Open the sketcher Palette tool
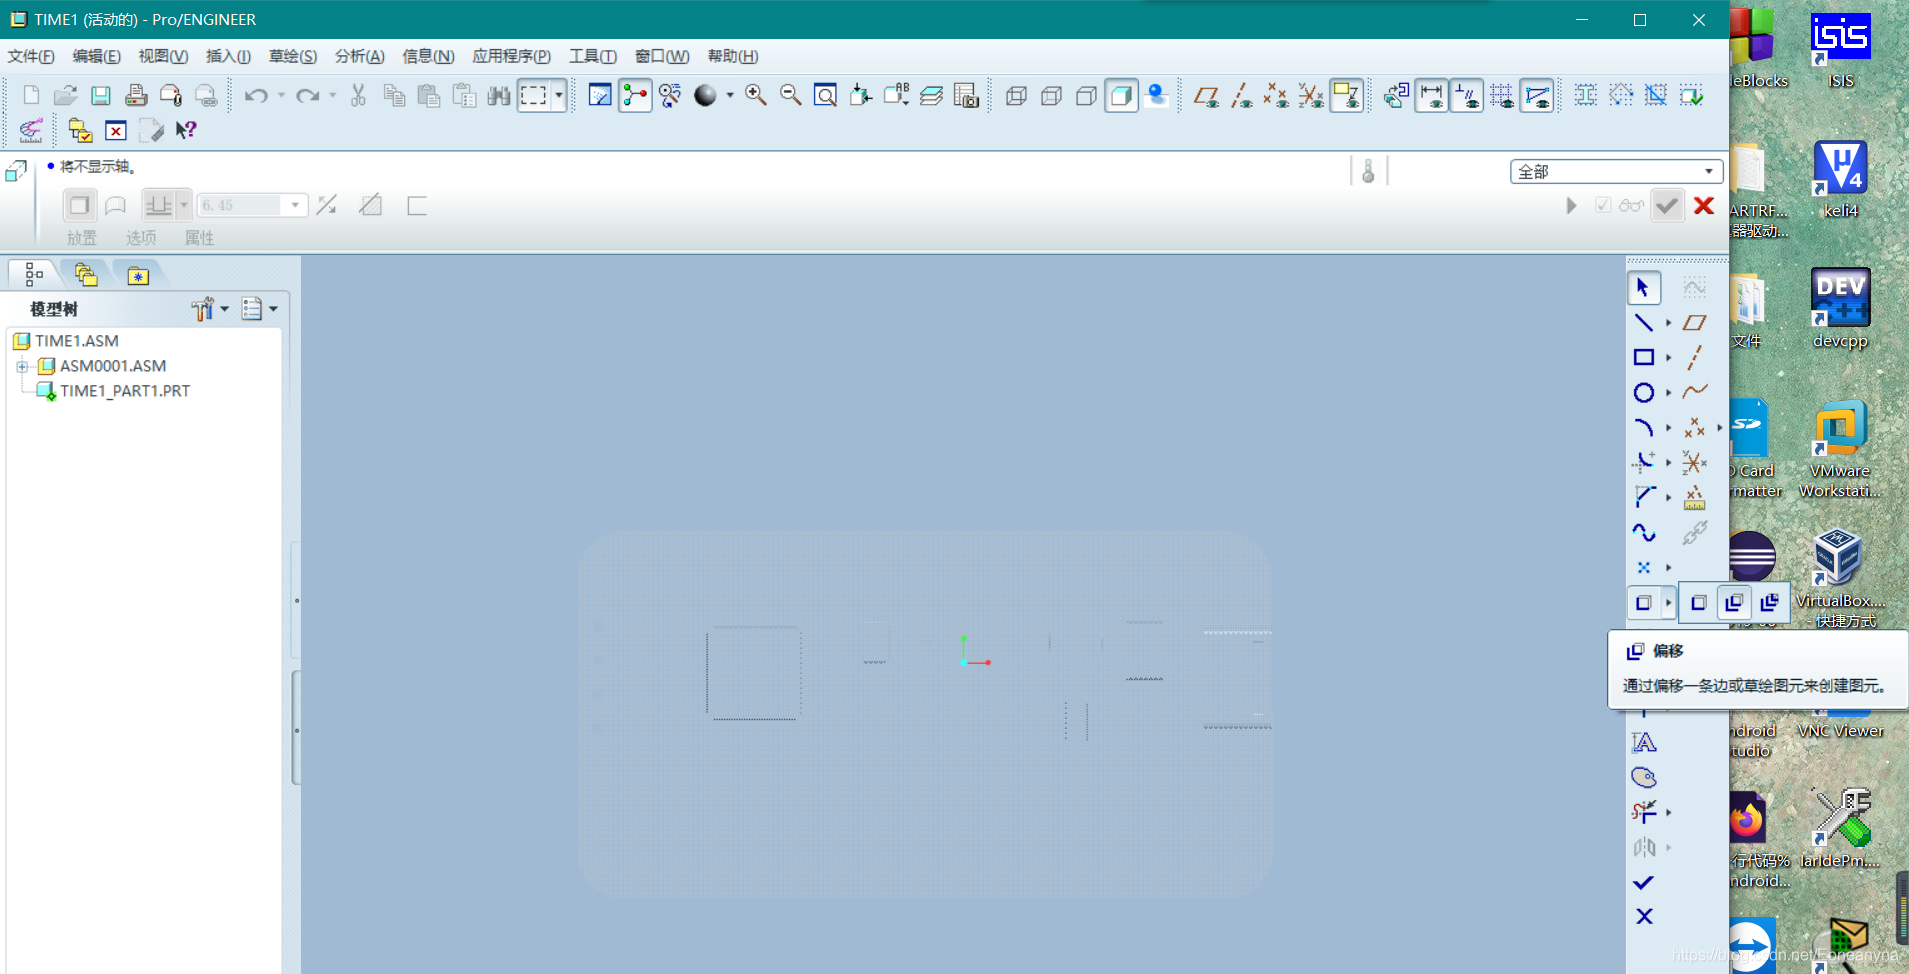This screenshot has width=1909, height=974. tap(1643, 777)
